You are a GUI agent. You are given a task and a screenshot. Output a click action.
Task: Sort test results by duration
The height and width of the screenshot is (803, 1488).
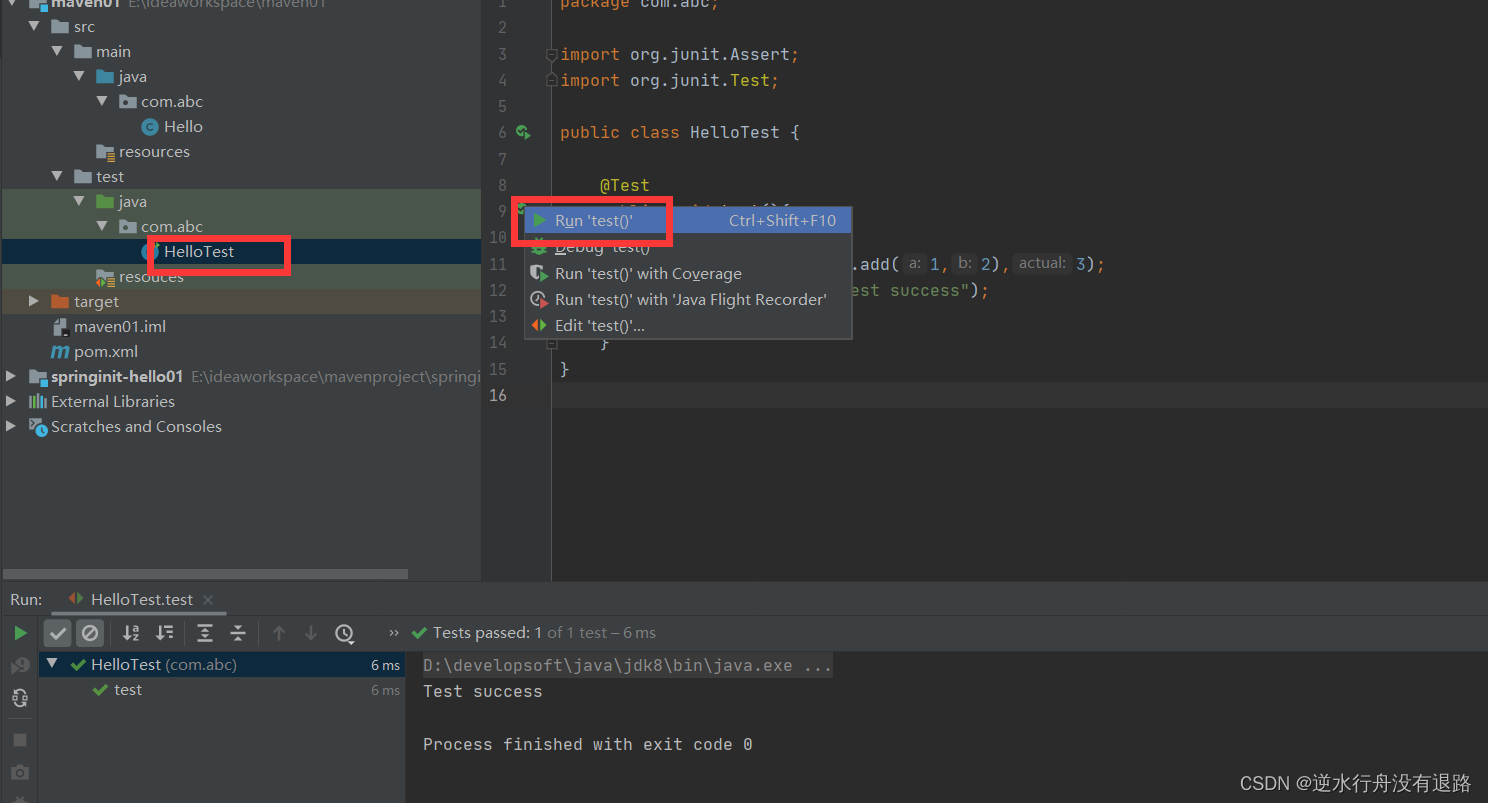coord(165,633)
